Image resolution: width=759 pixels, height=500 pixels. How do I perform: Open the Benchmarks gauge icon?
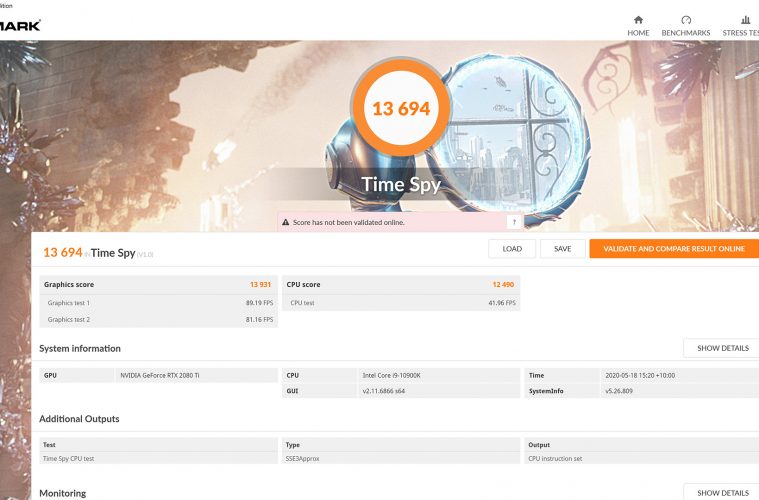(686, 20)
